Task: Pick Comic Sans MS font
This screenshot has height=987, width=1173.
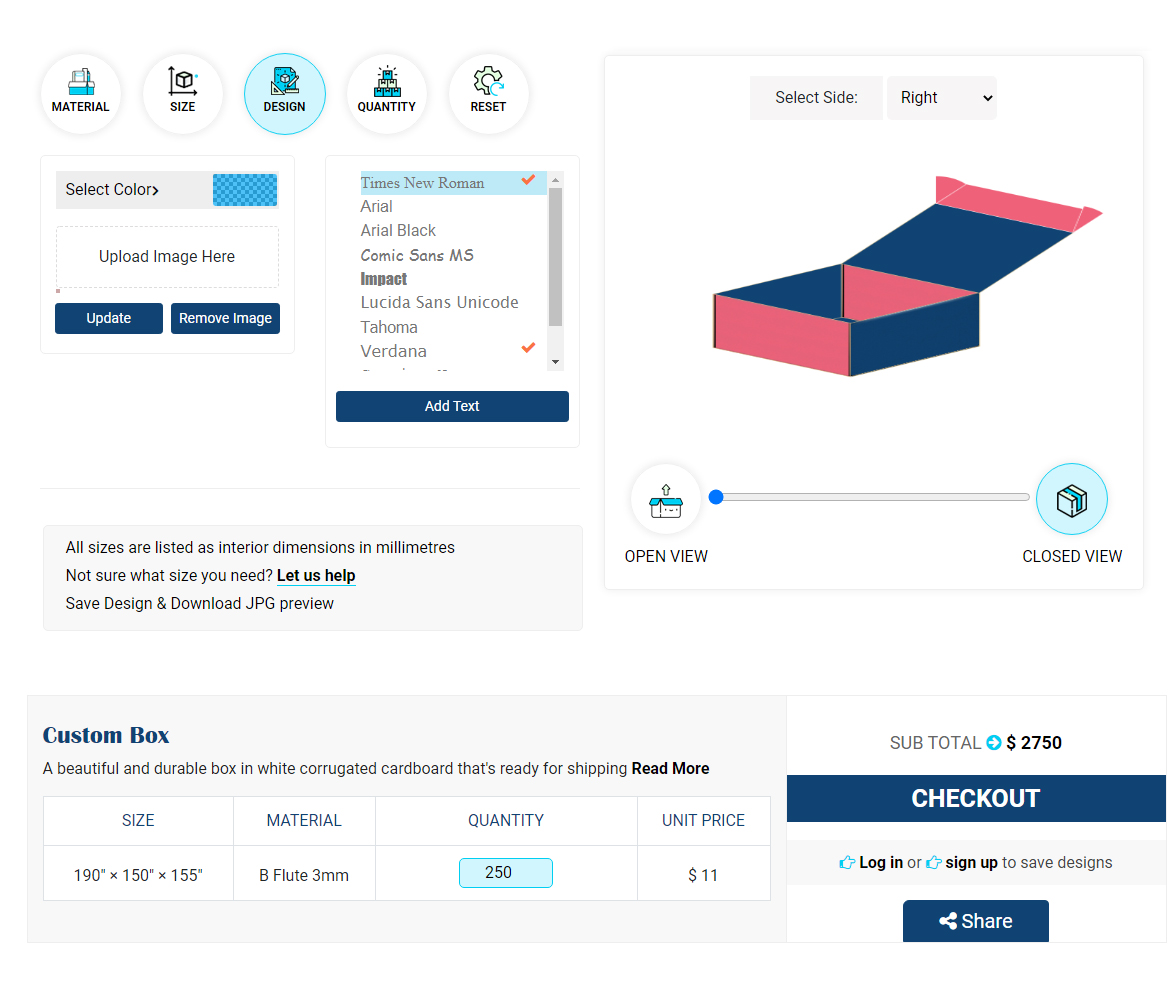Action: 417,255
